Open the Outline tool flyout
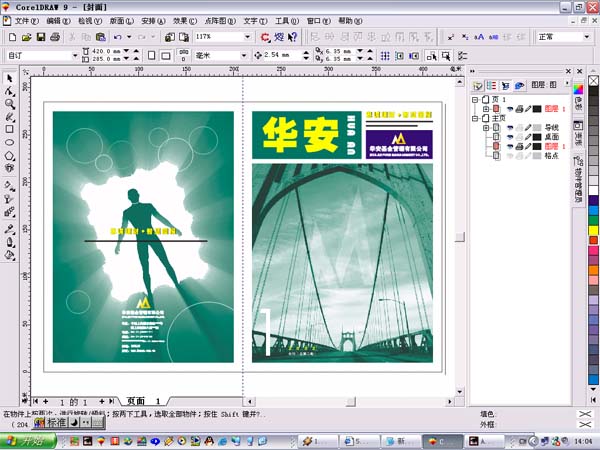Image resolution: width=600 pixels, height=450 pixels. [10, 242]
